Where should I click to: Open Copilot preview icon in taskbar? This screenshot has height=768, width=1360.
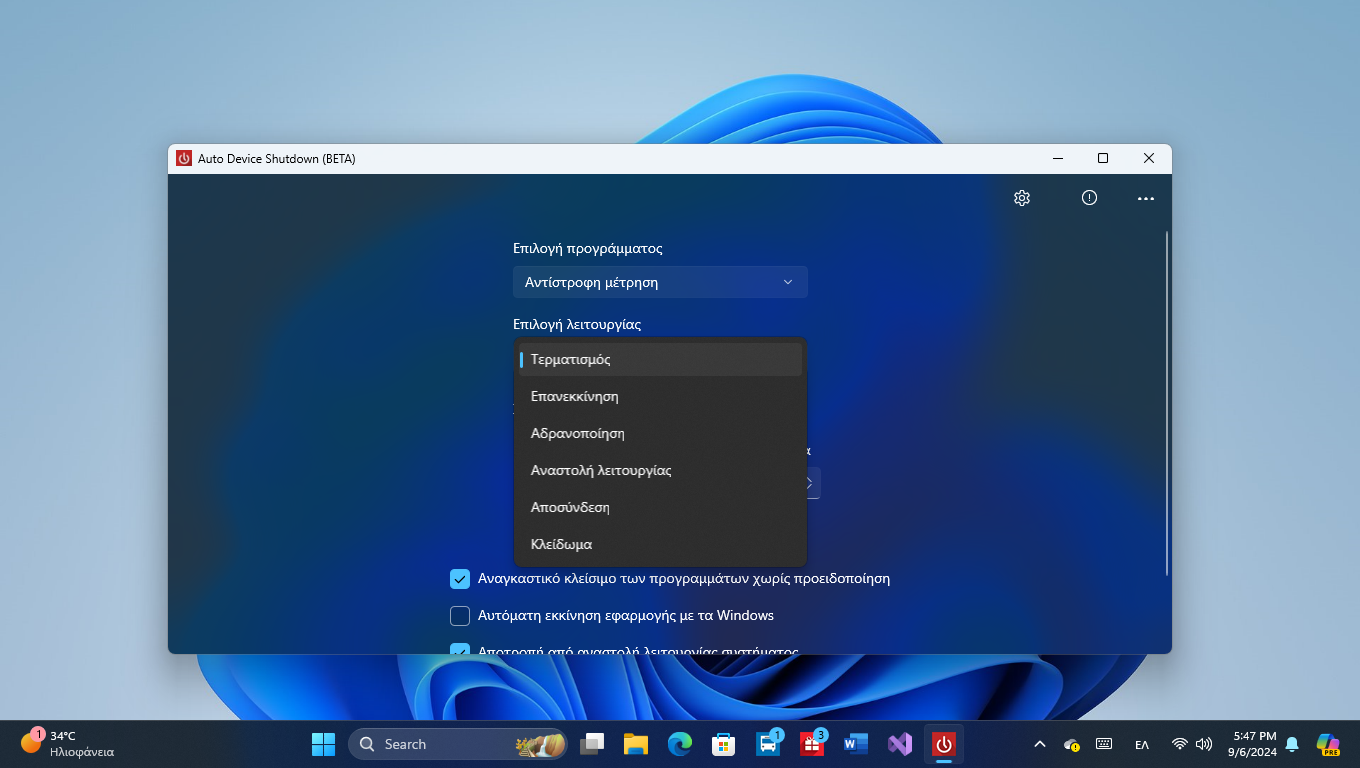pos(1328,744)
